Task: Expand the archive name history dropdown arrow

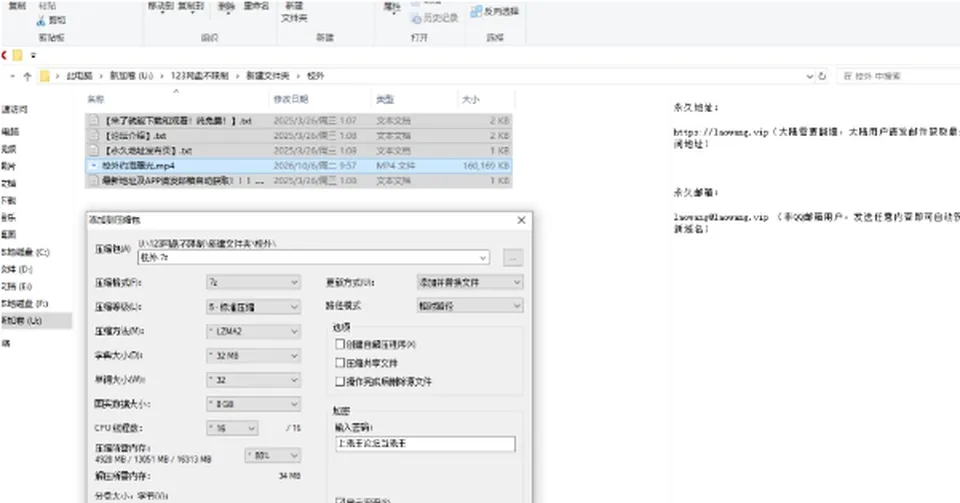Action: (x=483, y=258)
